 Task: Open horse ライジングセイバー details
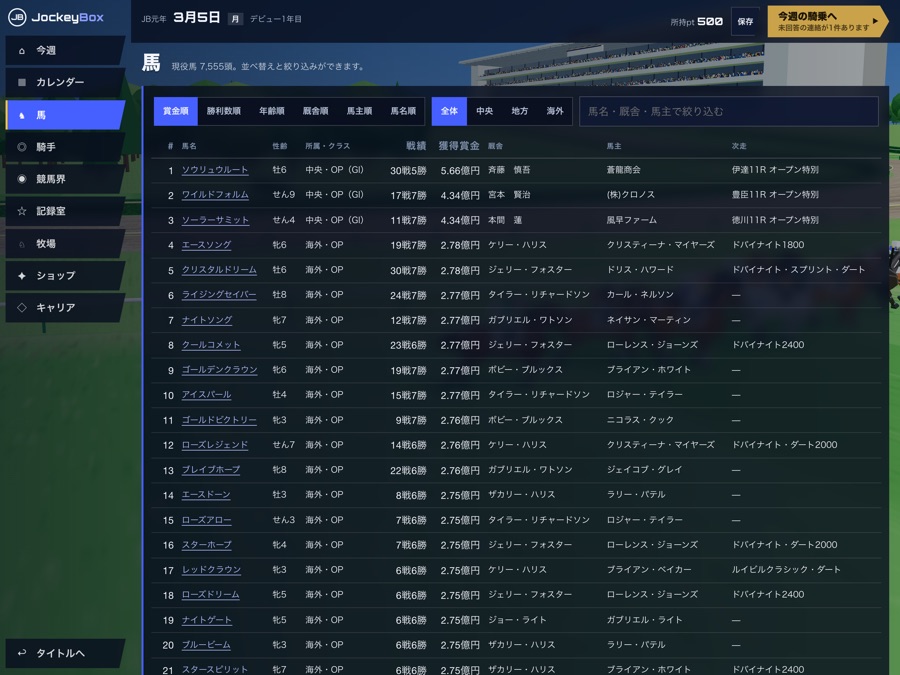219,295
